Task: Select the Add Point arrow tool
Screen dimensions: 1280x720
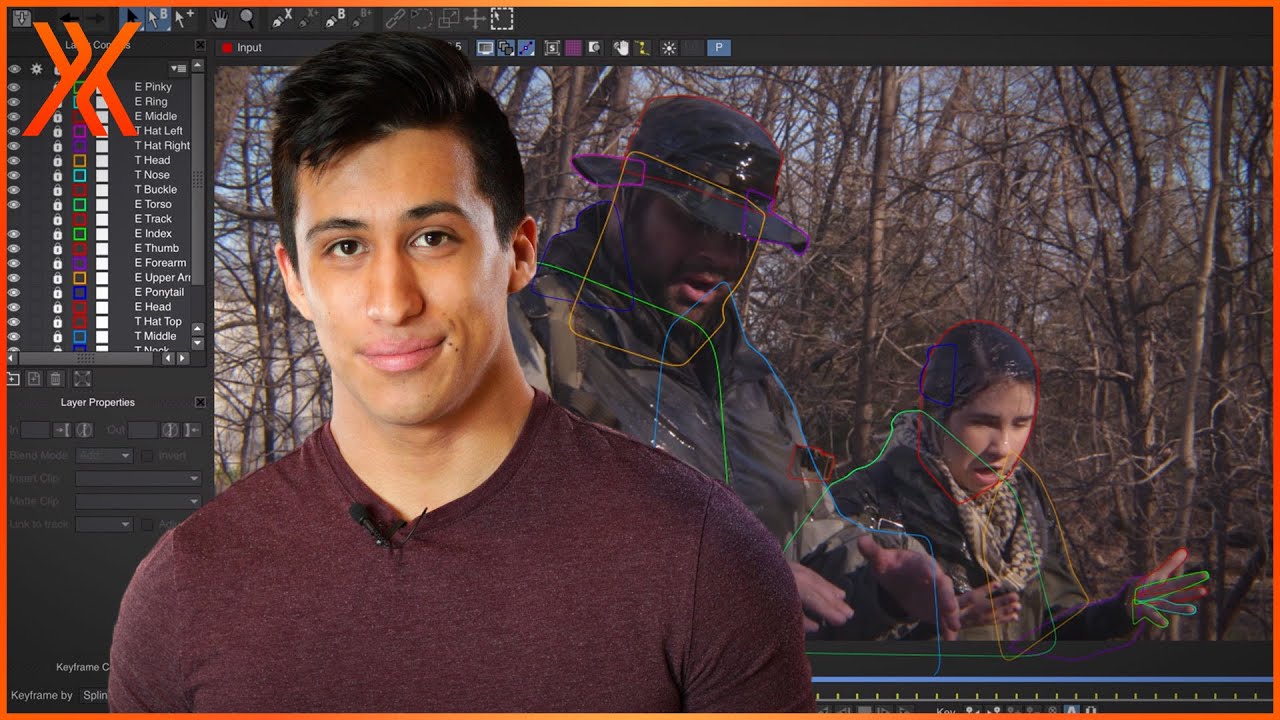Action: 184,18
